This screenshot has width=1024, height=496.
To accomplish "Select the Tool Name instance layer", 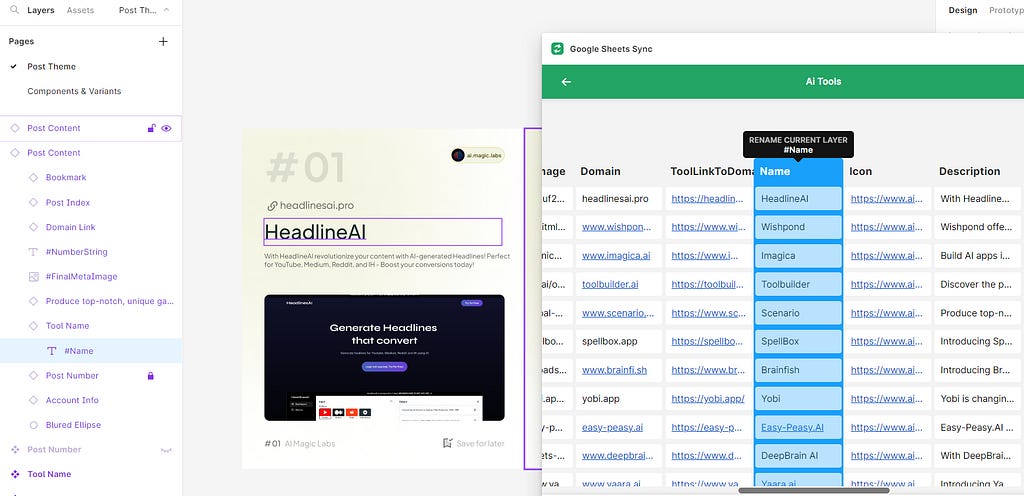I will (67, 326).
